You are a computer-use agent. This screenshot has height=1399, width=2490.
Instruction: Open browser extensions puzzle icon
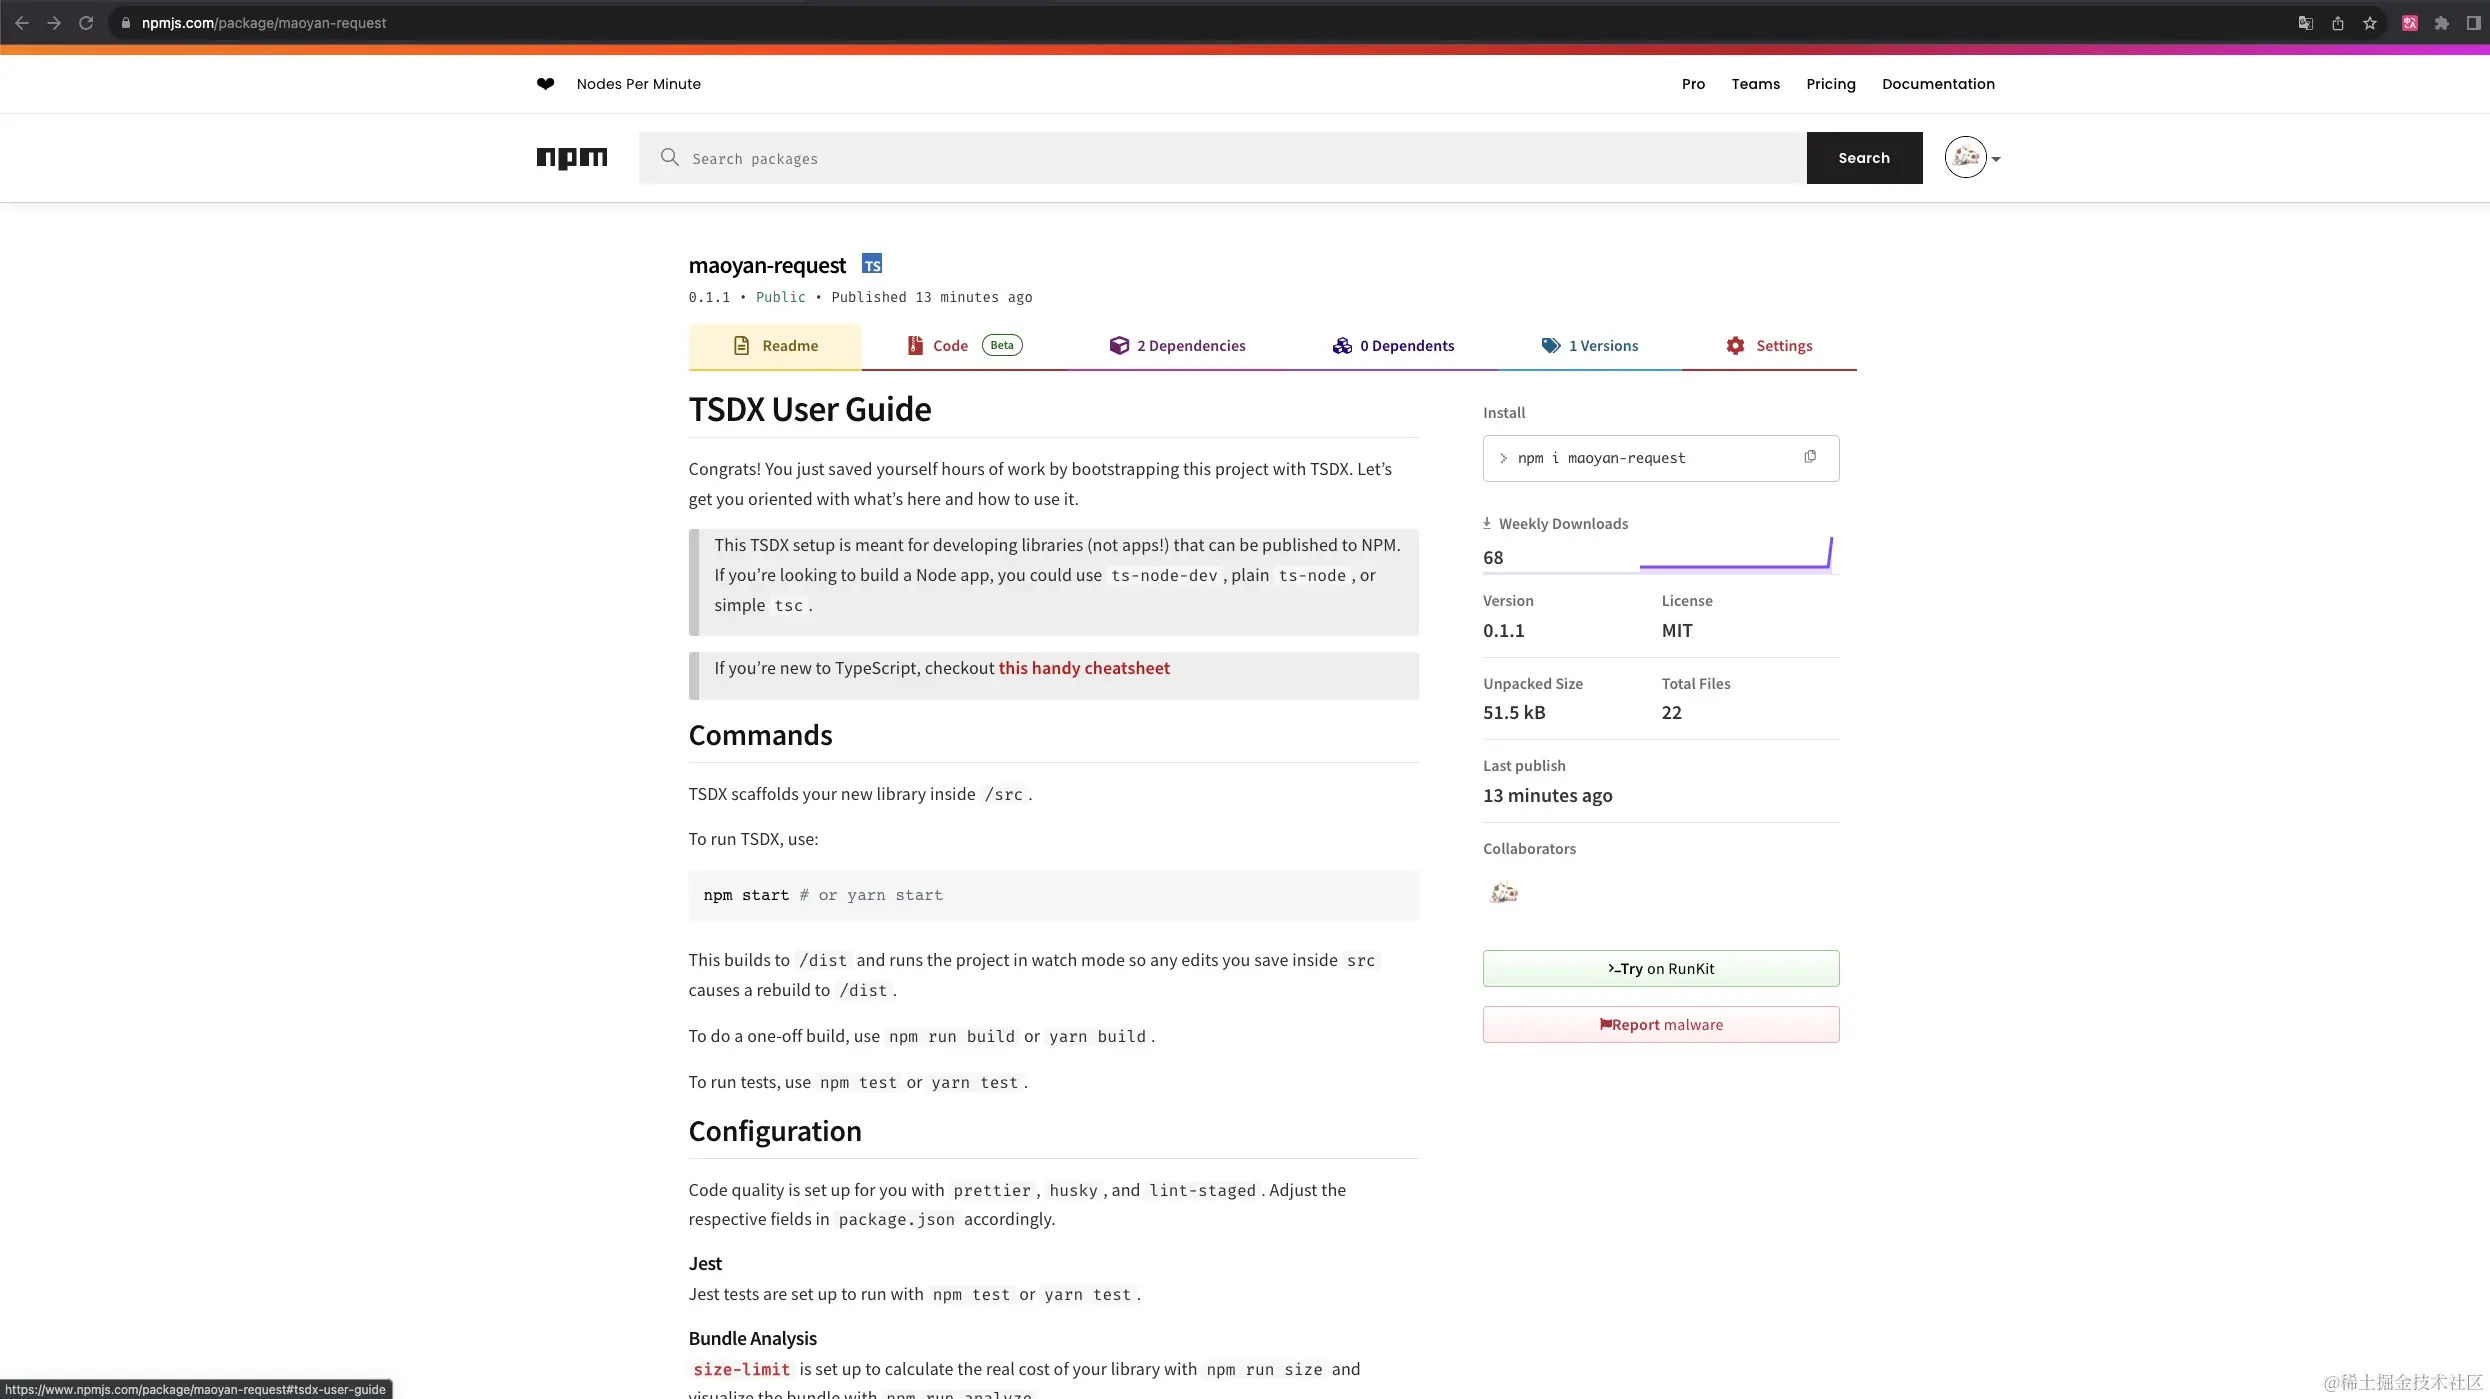2442,23
